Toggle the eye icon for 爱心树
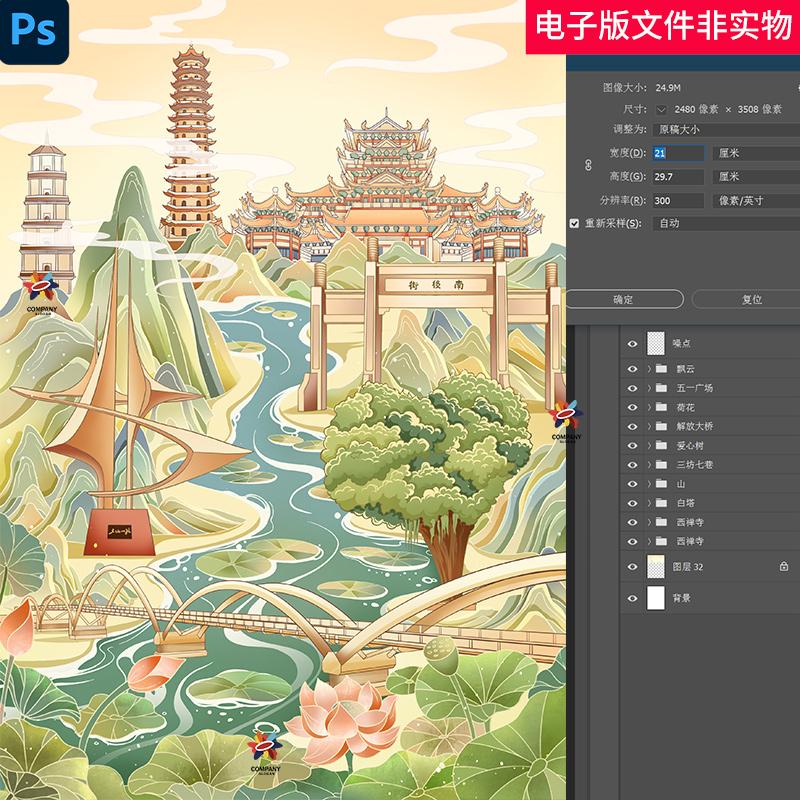Image resolution: width=800 pixels, height=800 pixels. coord(632,446)
